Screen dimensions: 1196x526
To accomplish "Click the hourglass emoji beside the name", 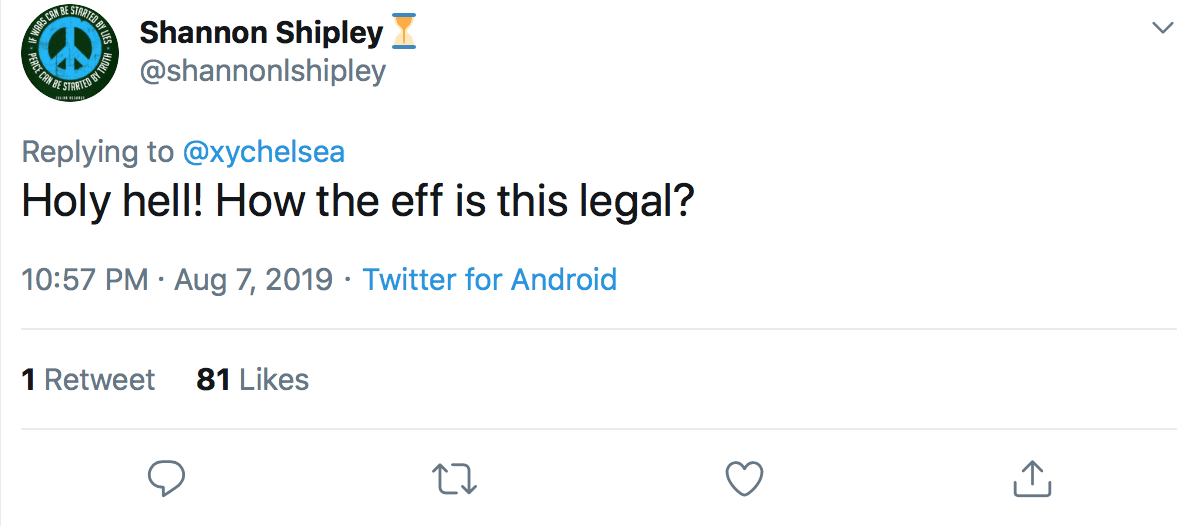I will (x=405, y=33).
